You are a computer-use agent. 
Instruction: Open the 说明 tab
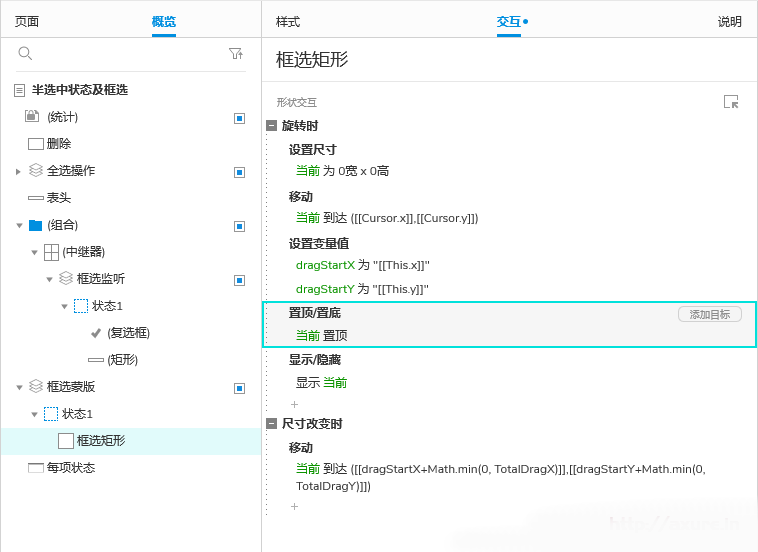[x=729, y=22]
